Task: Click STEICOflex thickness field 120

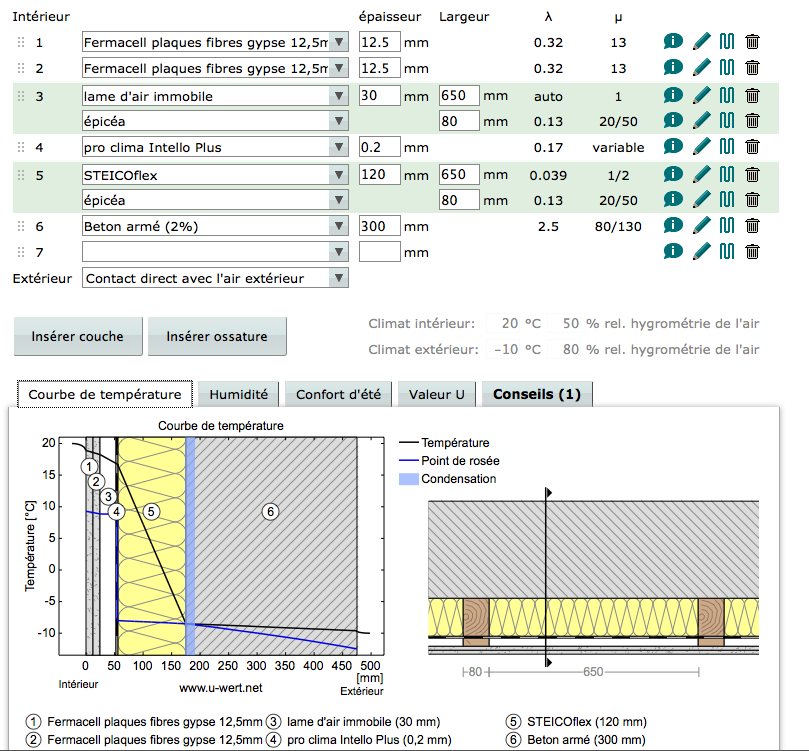Action: (x=380, y=174)
